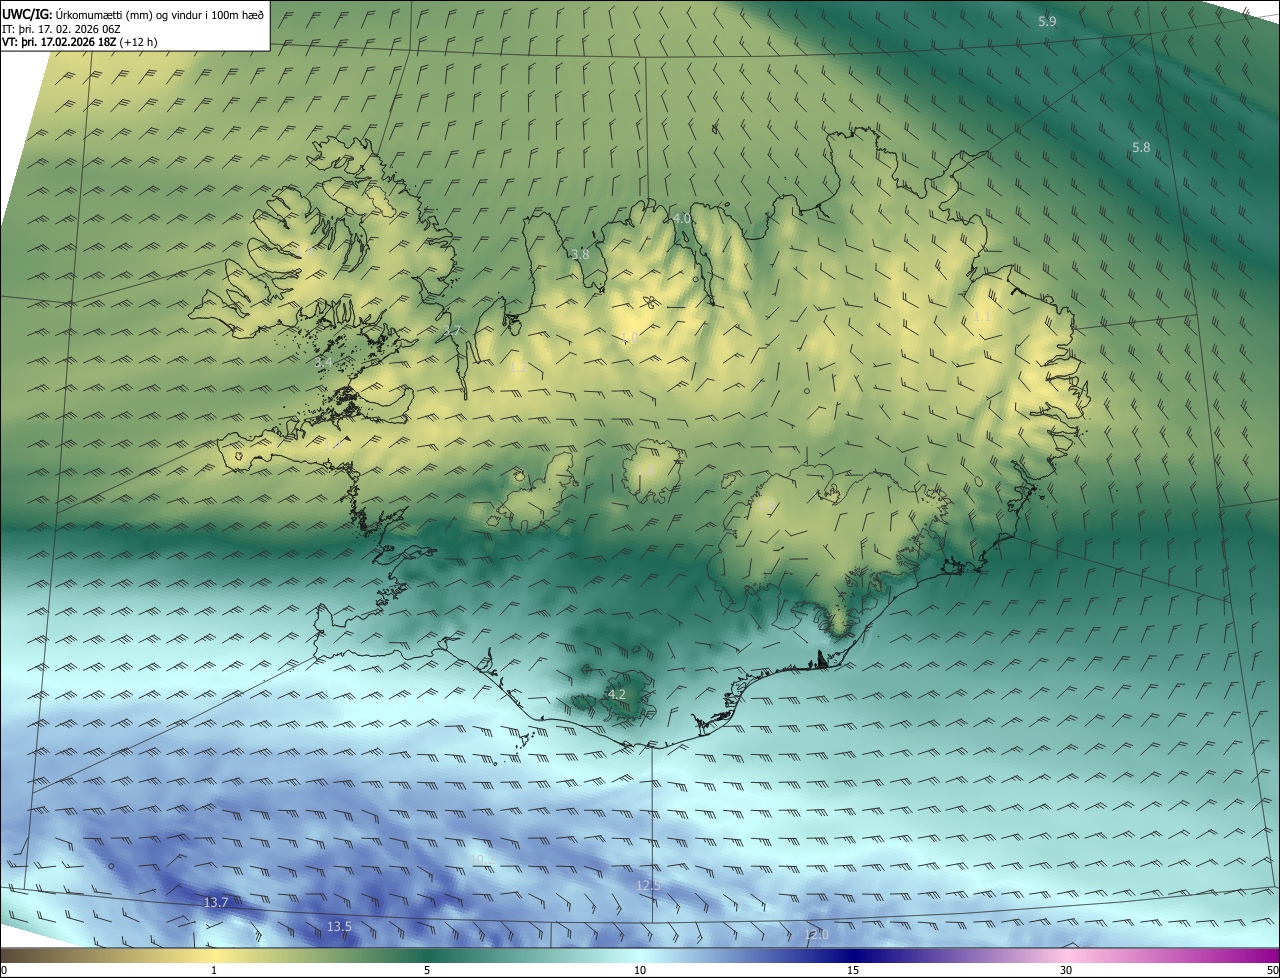This screenshot has width=1280, height=978.
Task: Click the 5.9 value label on the map
Action: pos(1047,21)
